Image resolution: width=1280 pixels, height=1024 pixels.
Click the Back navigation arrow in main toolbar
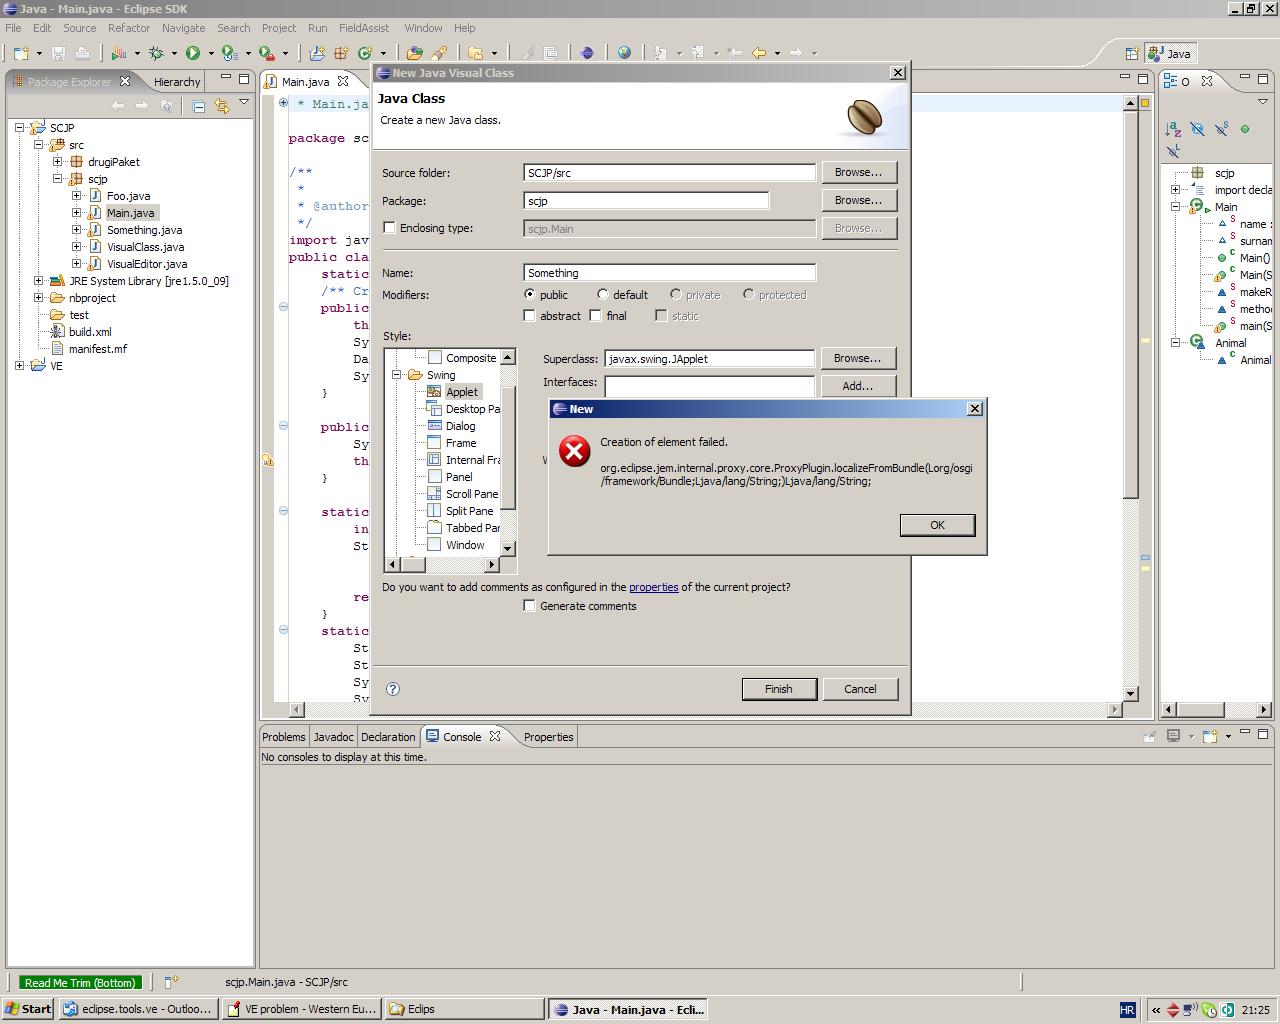tap(759, 53)
